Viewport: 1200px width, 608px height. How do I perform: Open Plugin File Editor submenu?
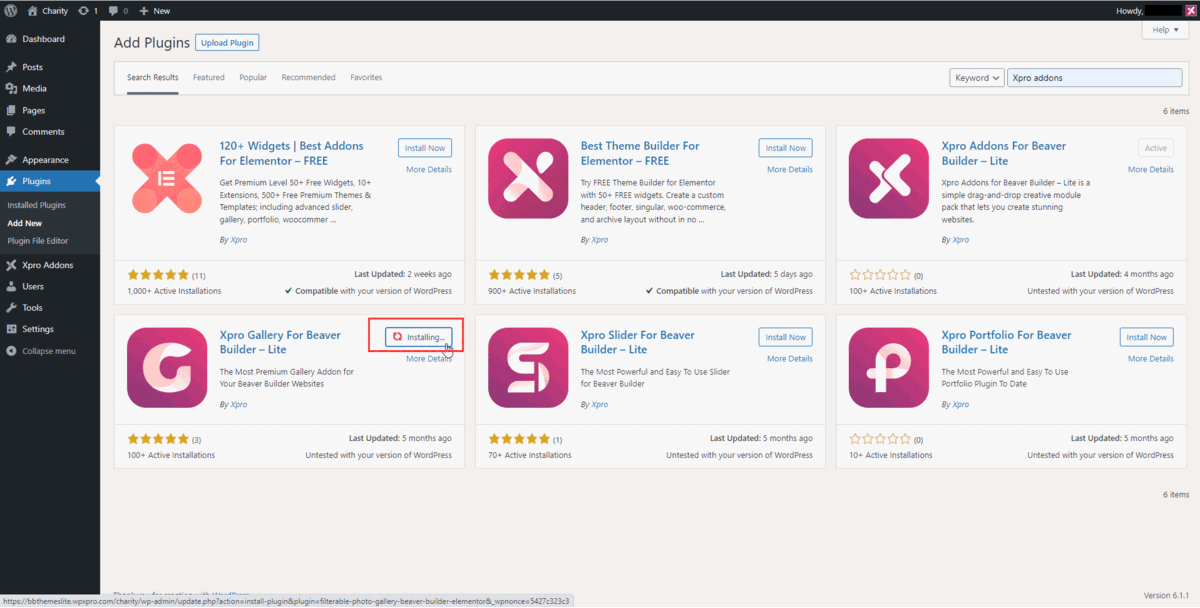click(37, 241)
